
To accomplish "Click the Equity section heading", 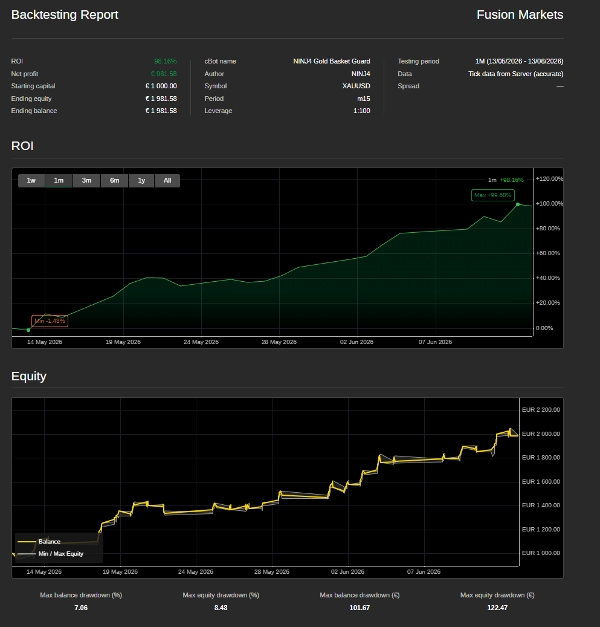I will coord(29,376).
